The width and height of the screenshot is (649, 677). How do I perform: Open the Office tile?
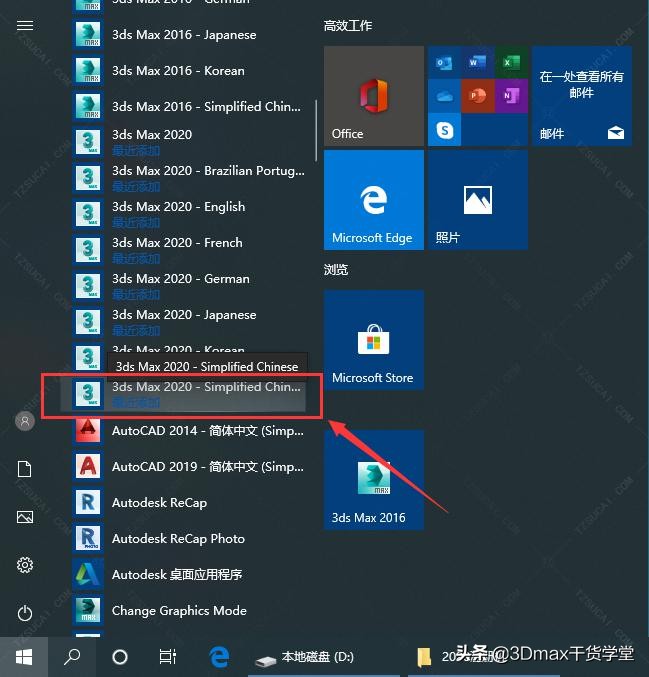(x=374, y=96)
